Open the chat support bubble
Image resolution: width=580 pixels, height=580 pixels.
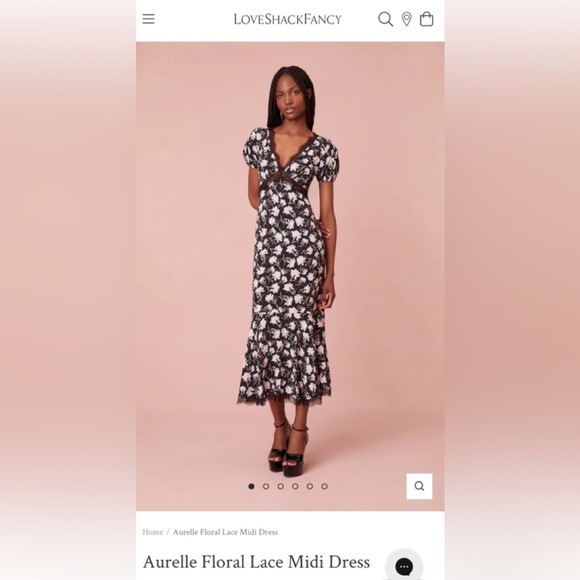tap(404, 566)
